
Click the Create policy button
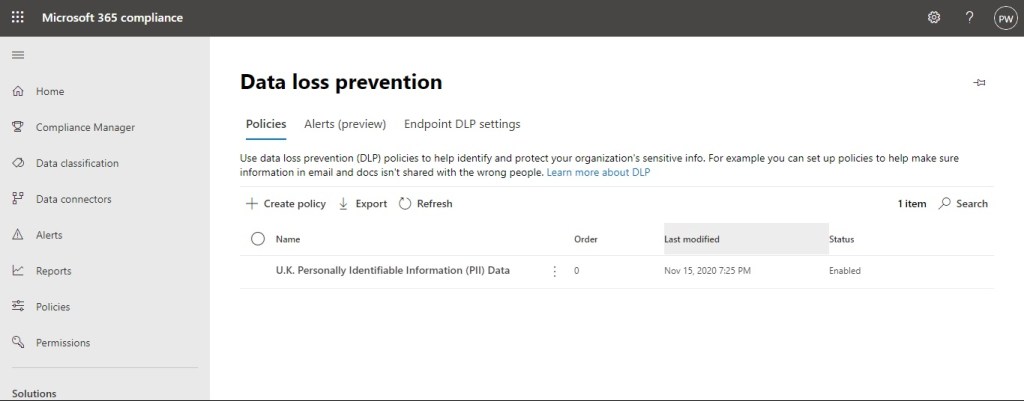[286, 204]
